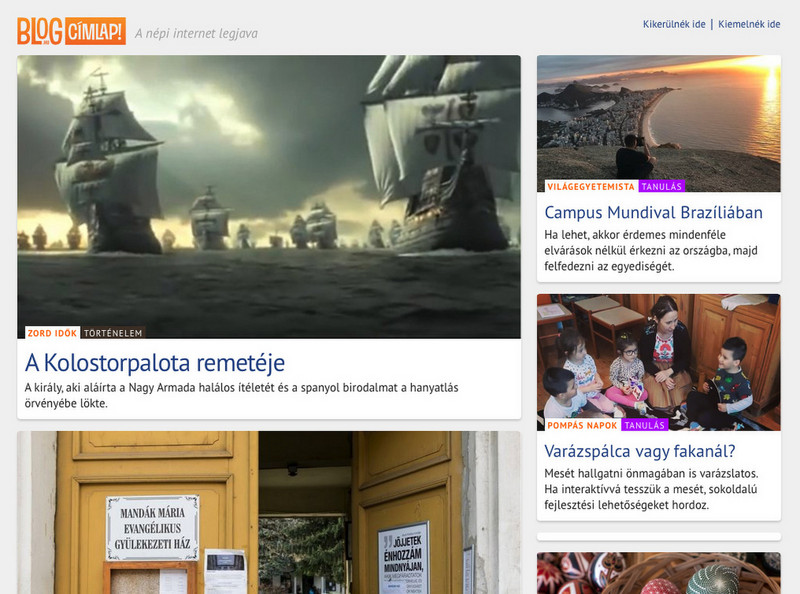Open headline 'Campus Mundival Brazíliában'
This screenshot has height=594, width=800.
[653, 212]
